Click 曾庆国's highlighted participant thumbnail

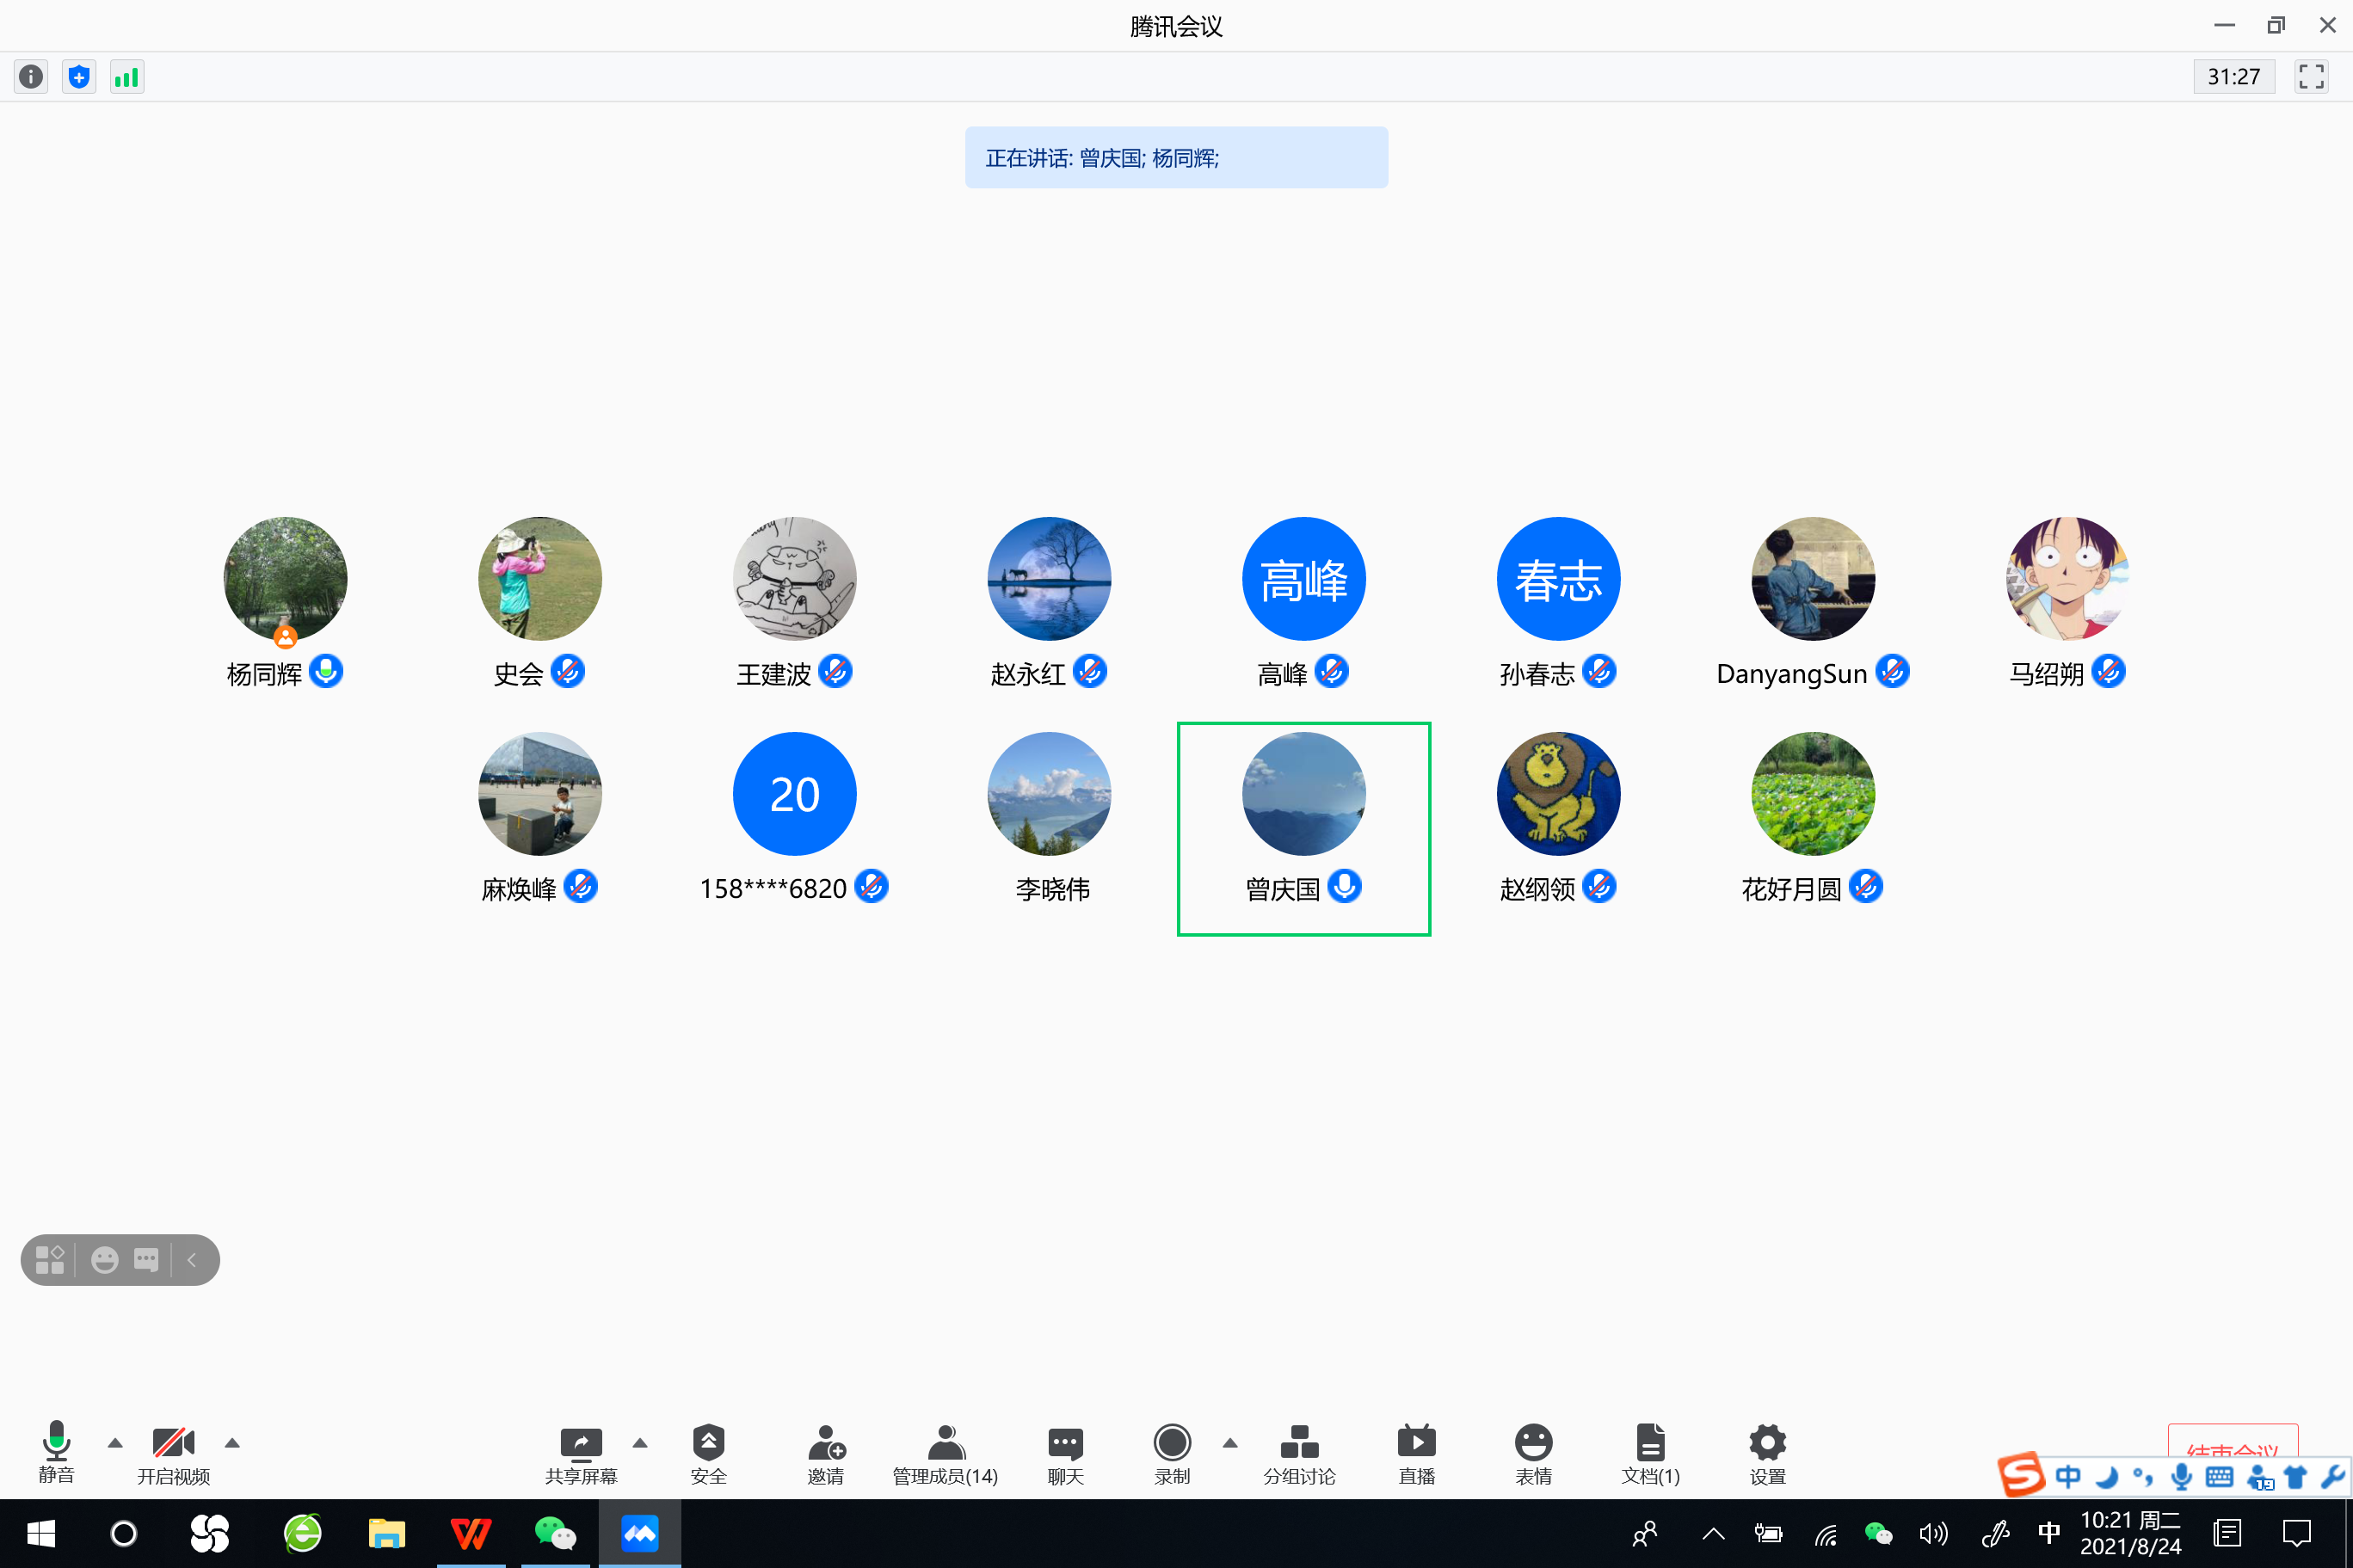point(1303,796)
